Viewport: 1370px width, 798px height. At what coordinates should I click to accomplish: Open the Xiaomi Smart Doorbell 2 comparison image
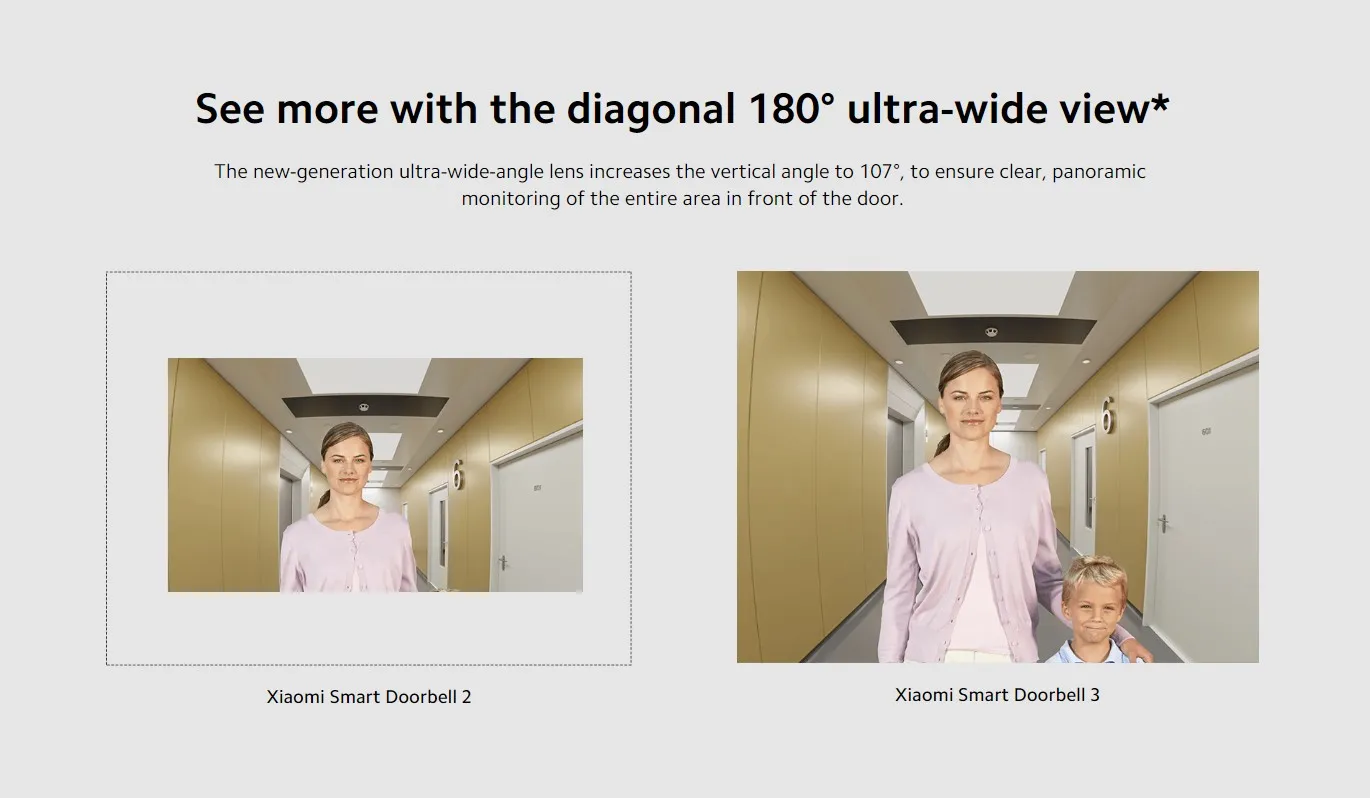tap(375, 475)
